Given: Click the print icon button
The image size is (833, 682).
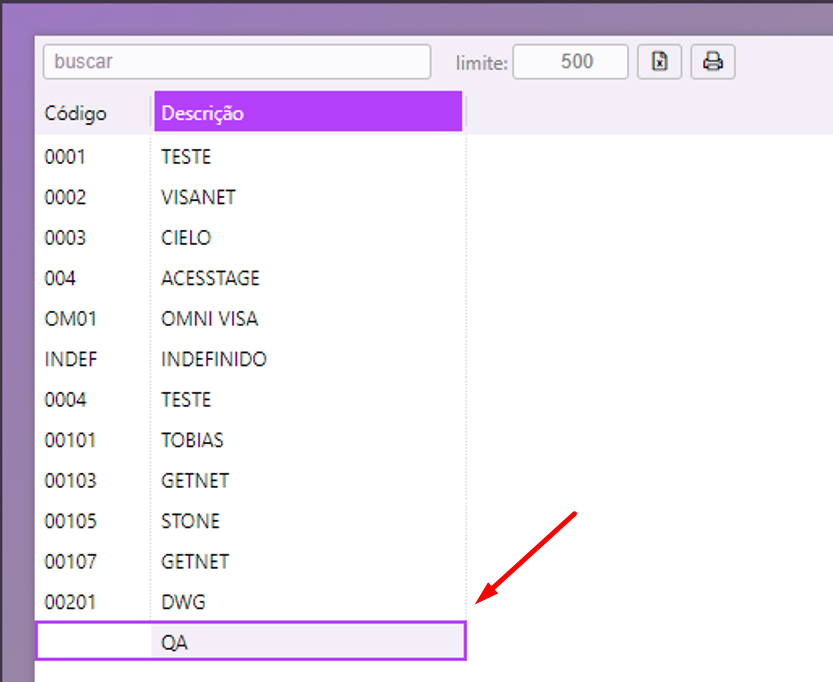Looking at the screenshot, I should pyautogui.click(x=712, y=62).
